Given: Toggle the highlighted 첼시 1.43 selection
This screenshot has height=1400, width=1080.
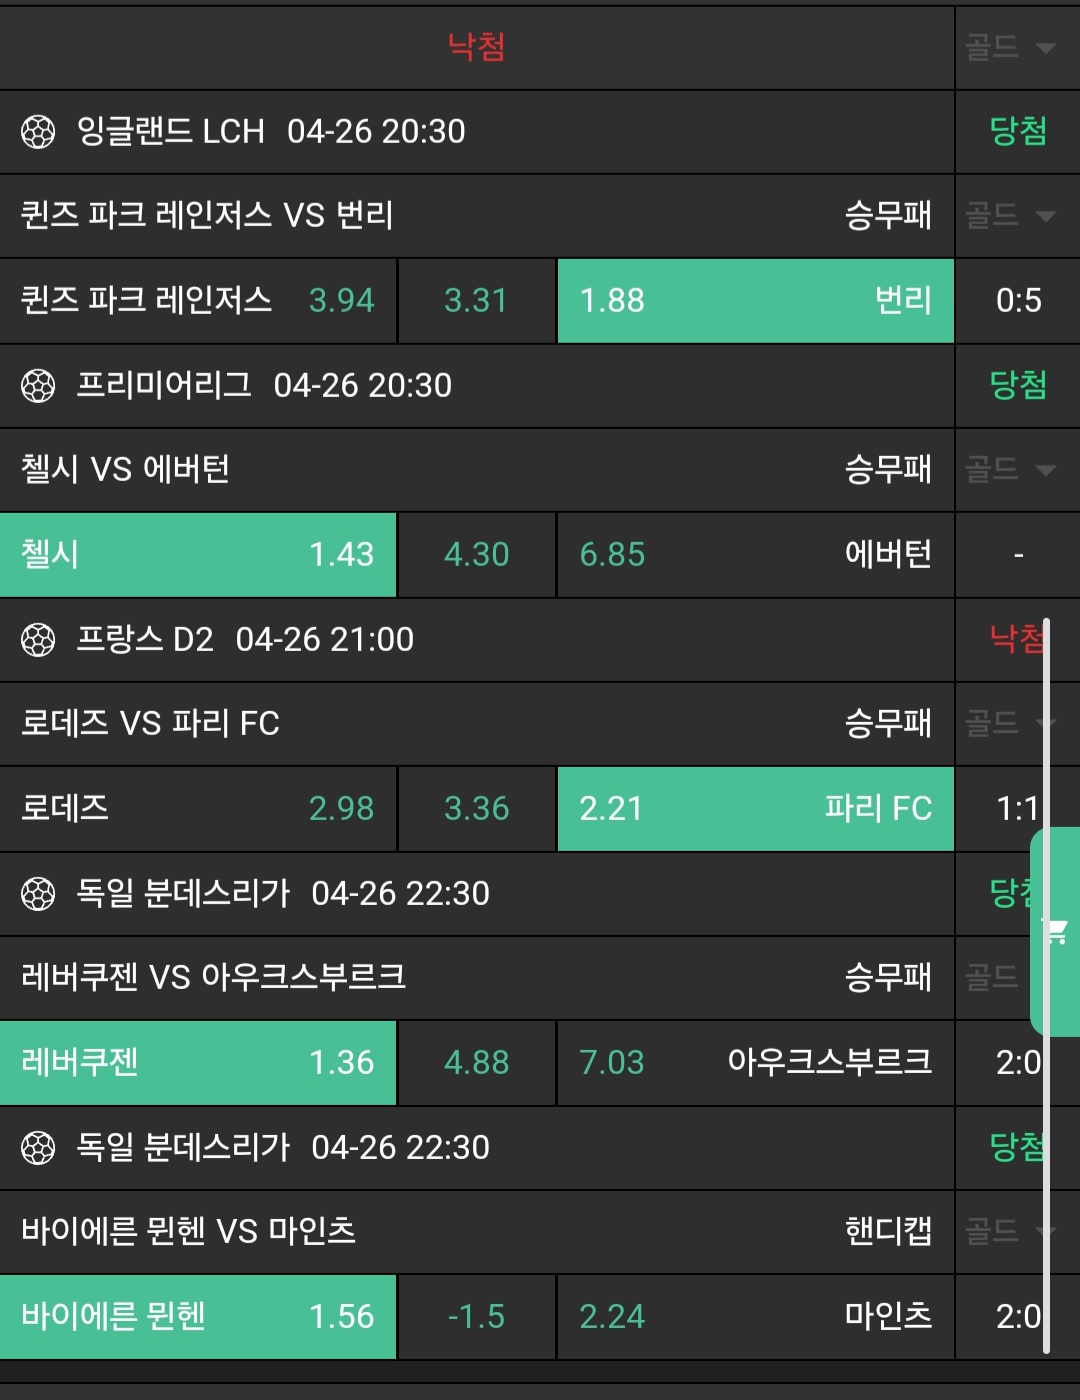Looking at the screenshot, I should point(198,554).
